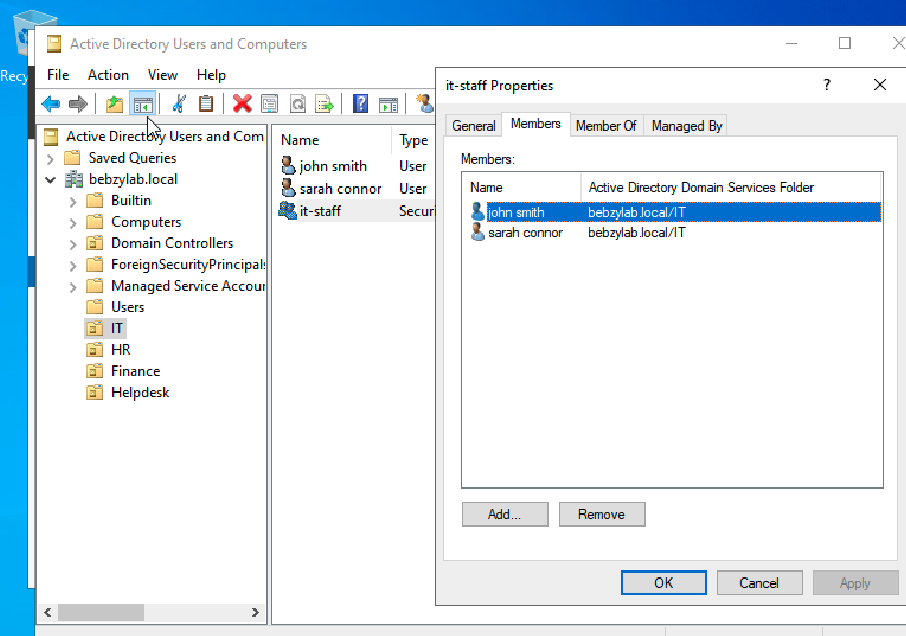The height and width of the screenshot is (636, 906).
Task: Click the HR OU folder icon
Action: pyautogui.click(x=94, y=349)
